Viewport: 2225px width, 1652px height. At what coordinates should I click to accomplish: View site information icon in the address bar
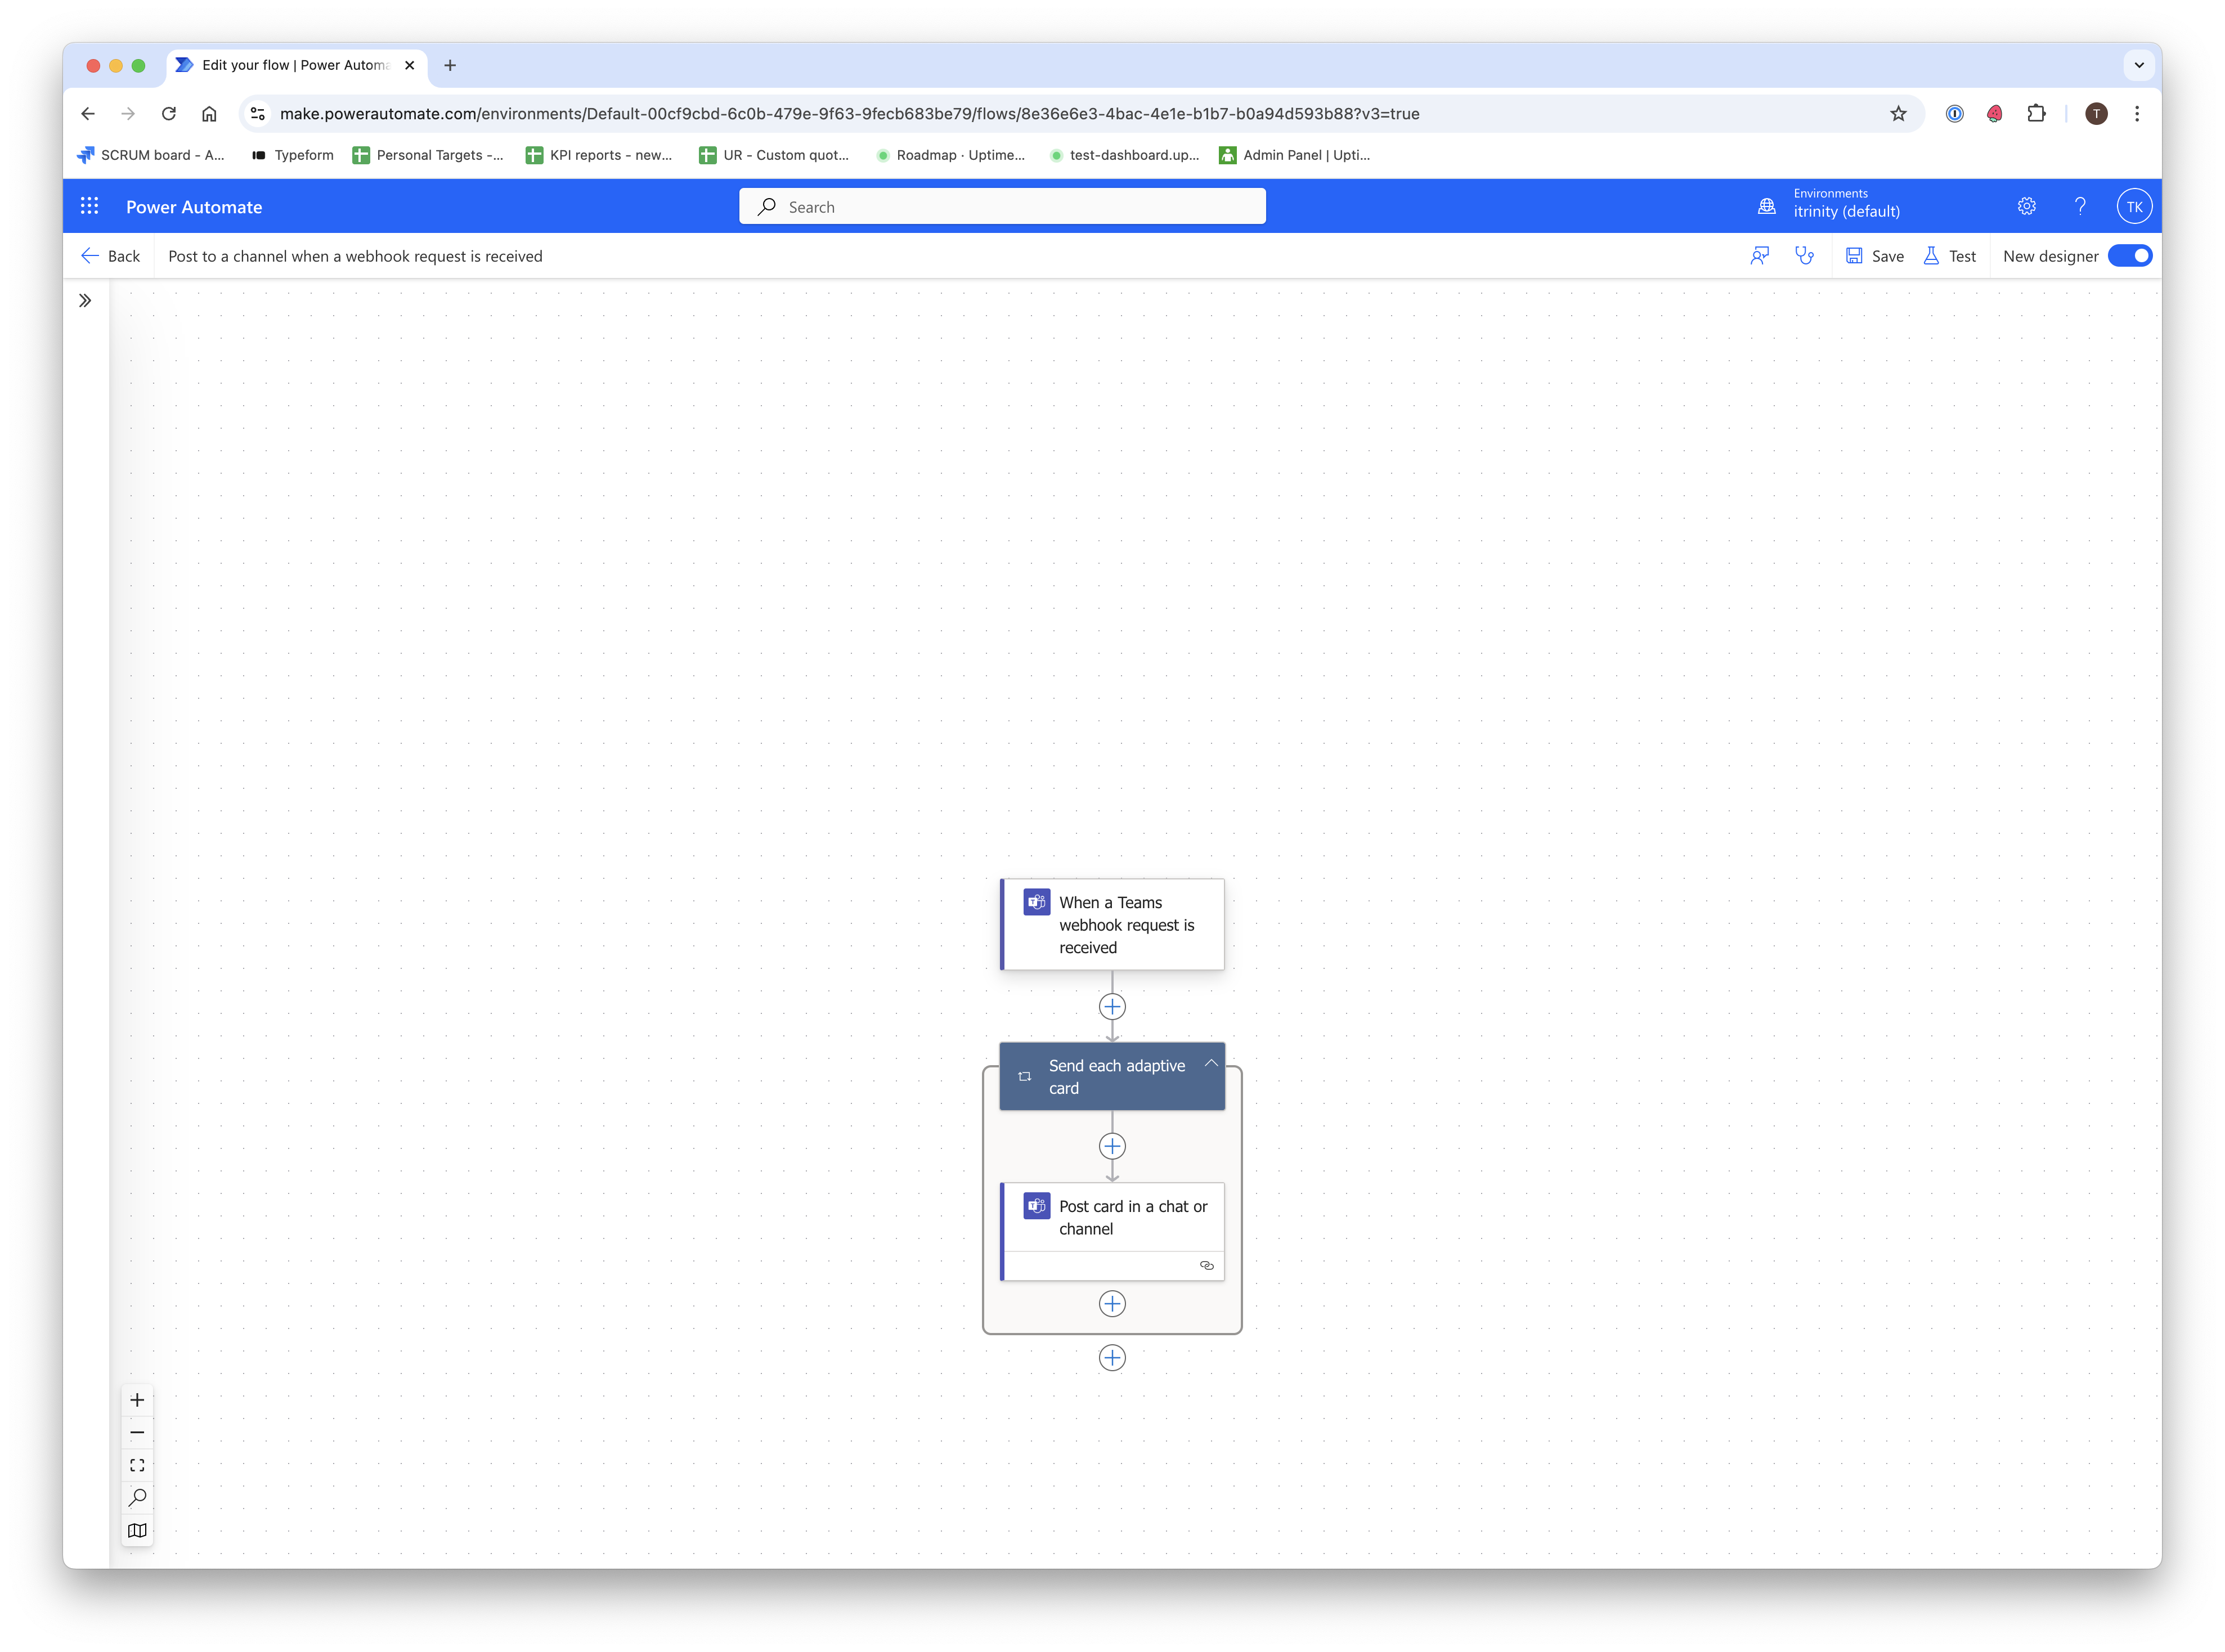258,113
